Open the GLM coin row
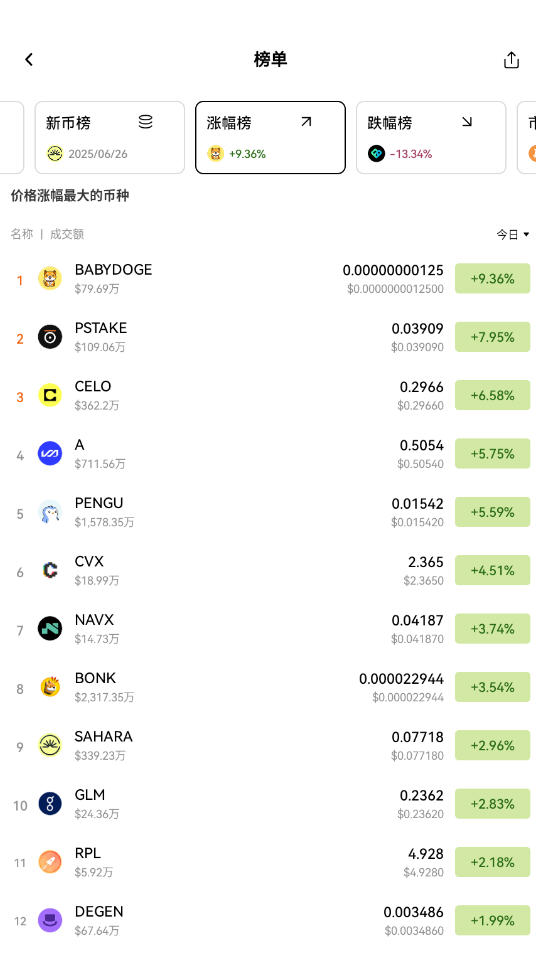The width and height of the screenshot is (536, 961). 268,804
